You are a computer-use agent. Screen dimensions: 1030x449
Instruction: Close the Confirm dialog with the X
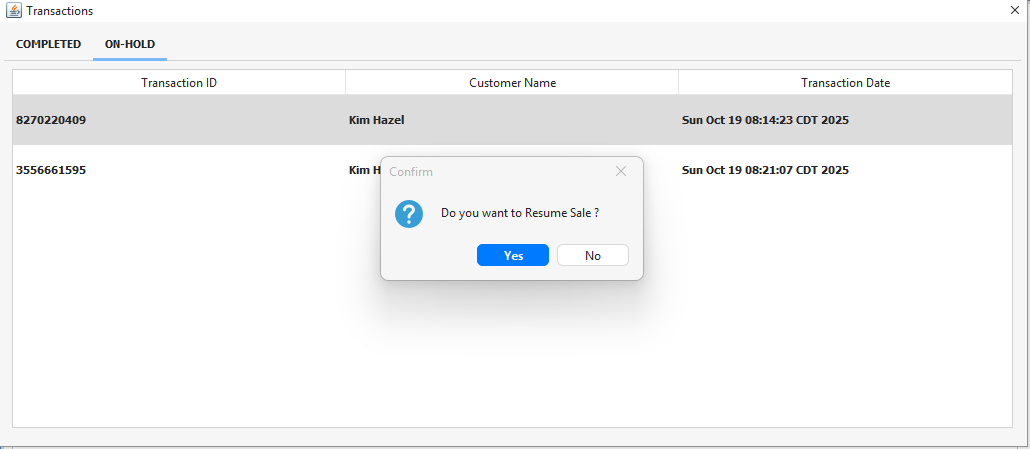[621, 171]
